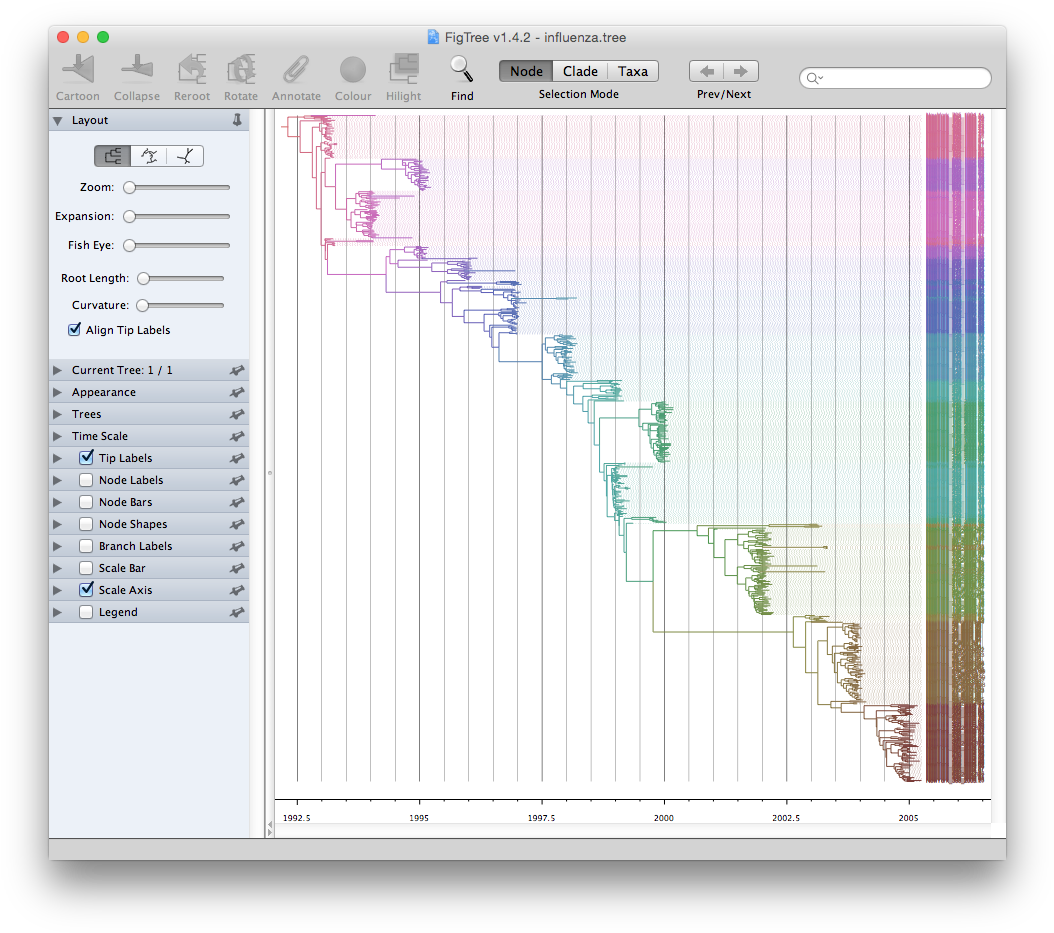This screenshot has height=933, width=1054.
Task: Disable the Tip Labels checkbox
Action: pos(86,458)
